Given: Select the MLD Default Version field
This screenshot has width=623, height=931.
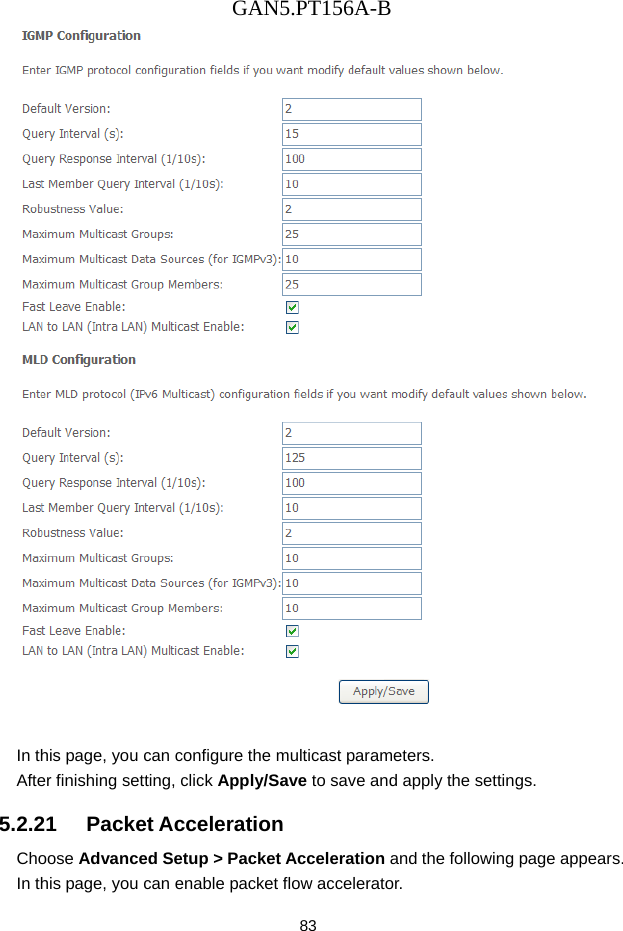Looking at the screenshot, I should pyautogui.click(x=351, y=433).
